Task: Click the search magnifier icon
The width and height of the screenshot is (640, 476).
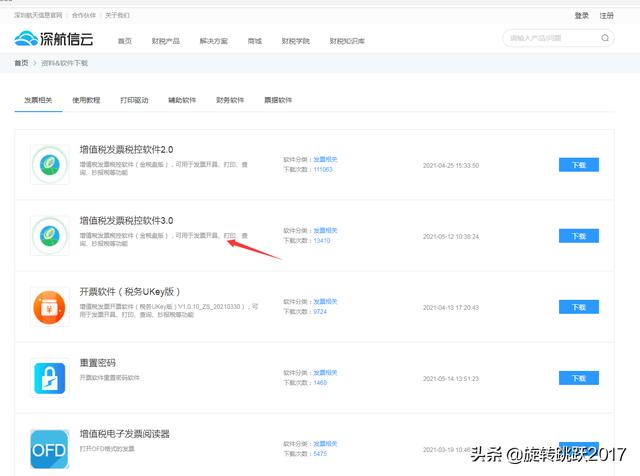Action: point(604,38)
